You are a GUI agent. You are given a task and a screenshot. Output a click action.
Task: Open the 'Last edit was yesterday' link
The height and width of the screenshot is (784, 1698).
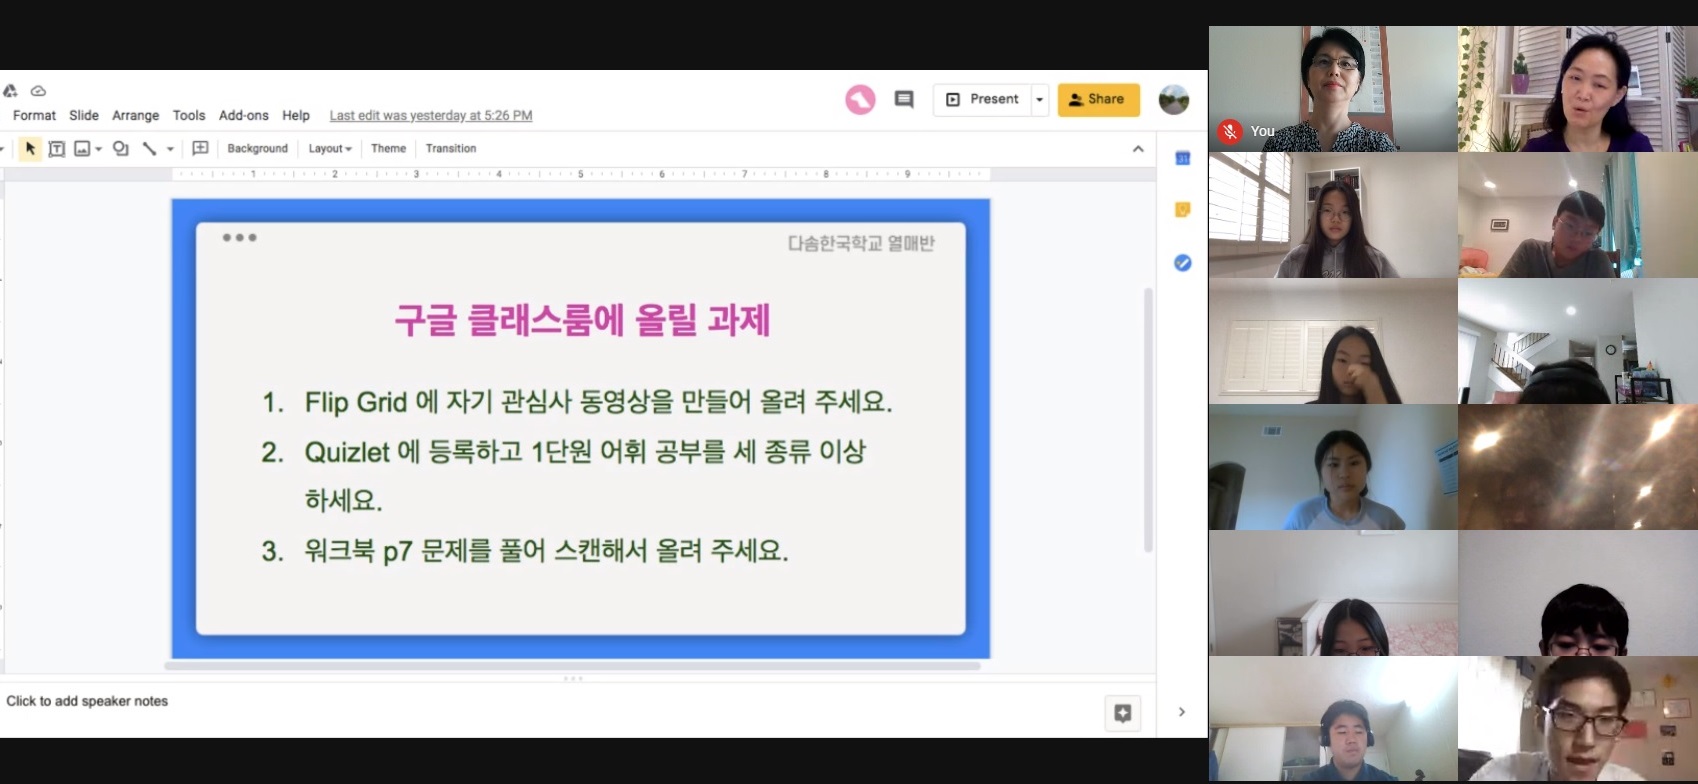[430, 115]
